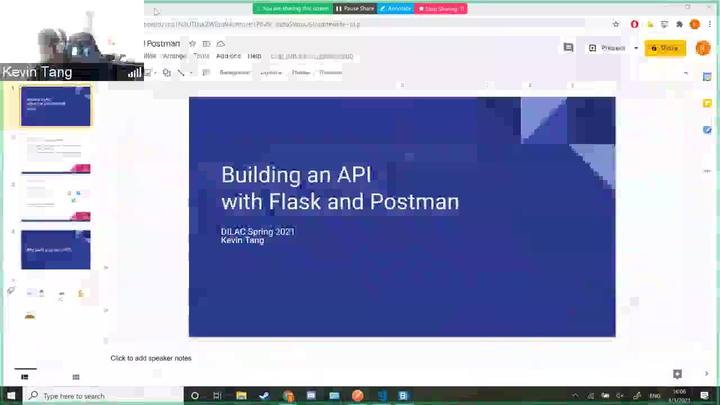
Task: Open the Tasks side panel icon
Action: [707, 130]
